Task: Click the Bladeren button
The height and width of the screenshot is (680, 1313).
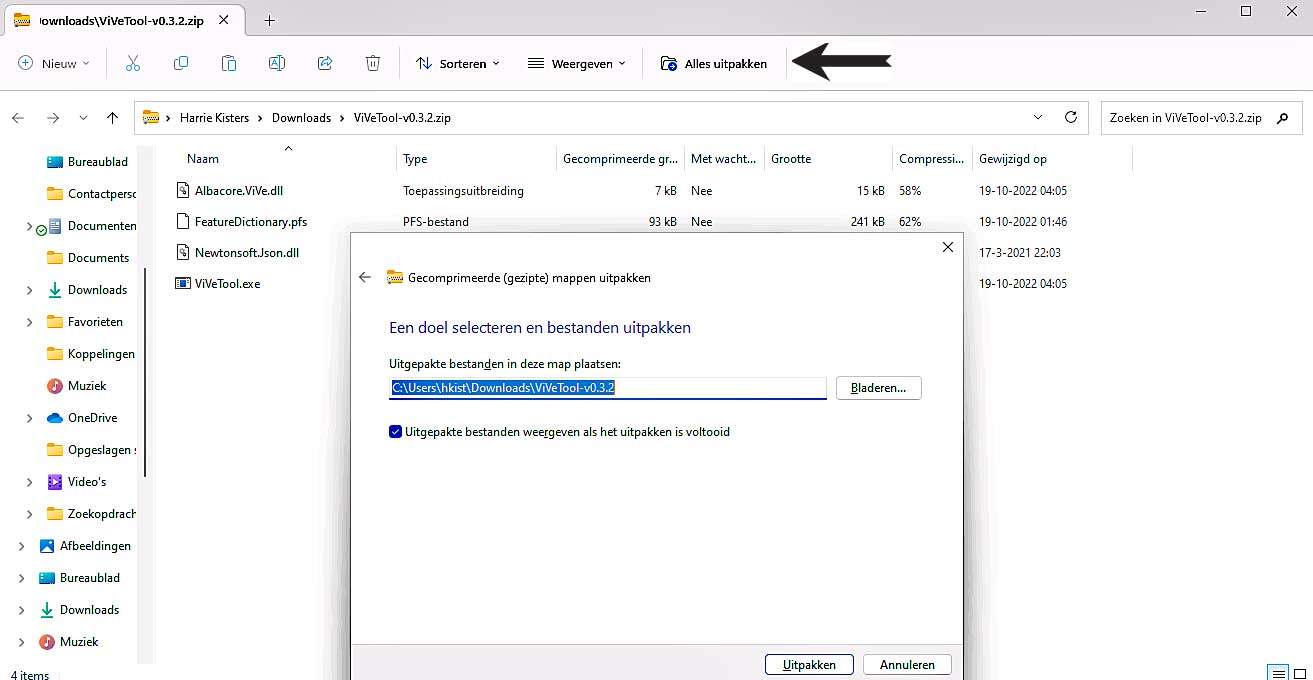Action: pos(878,388)
